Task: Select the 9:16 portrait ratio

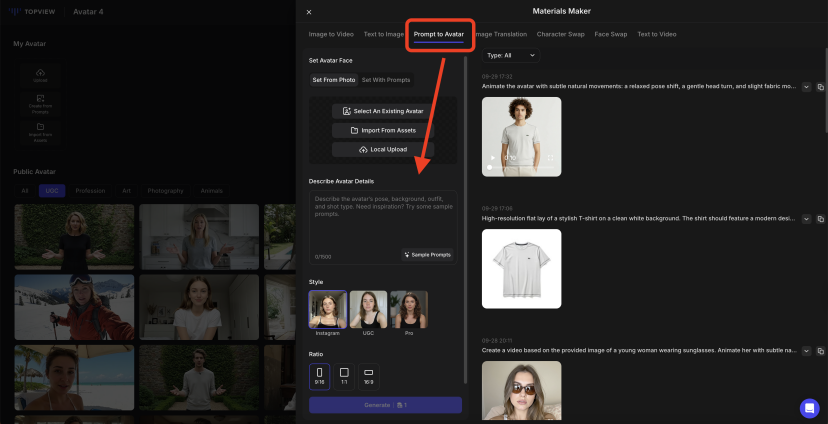Action: (319, 376)
